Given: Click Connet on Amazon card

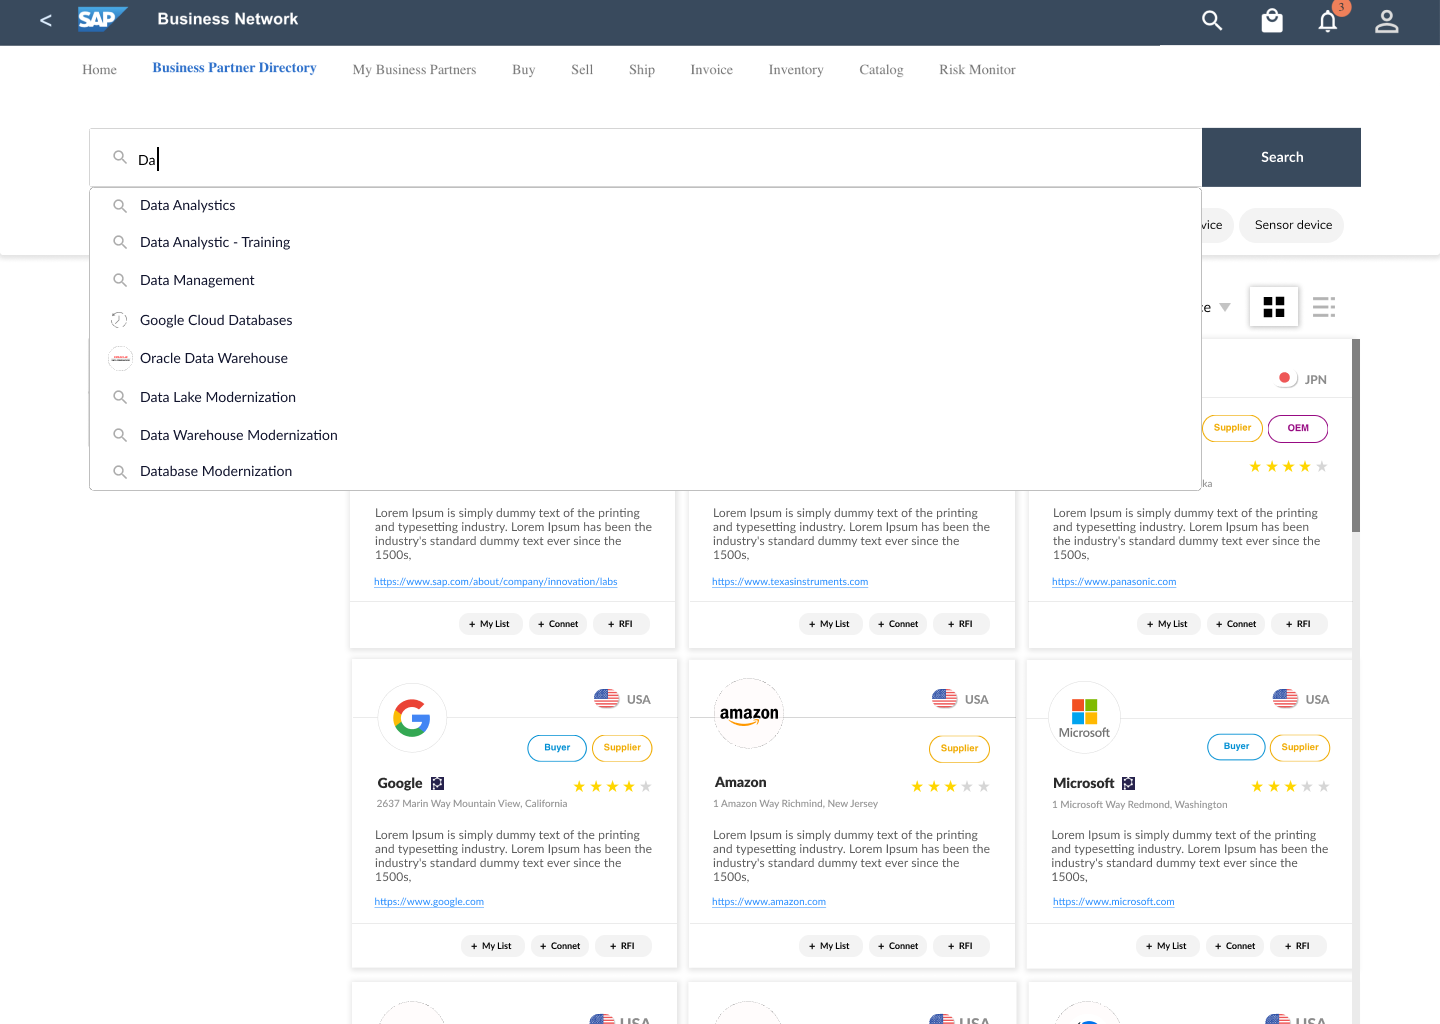Looking at the screenshot, I should [897, 946].
